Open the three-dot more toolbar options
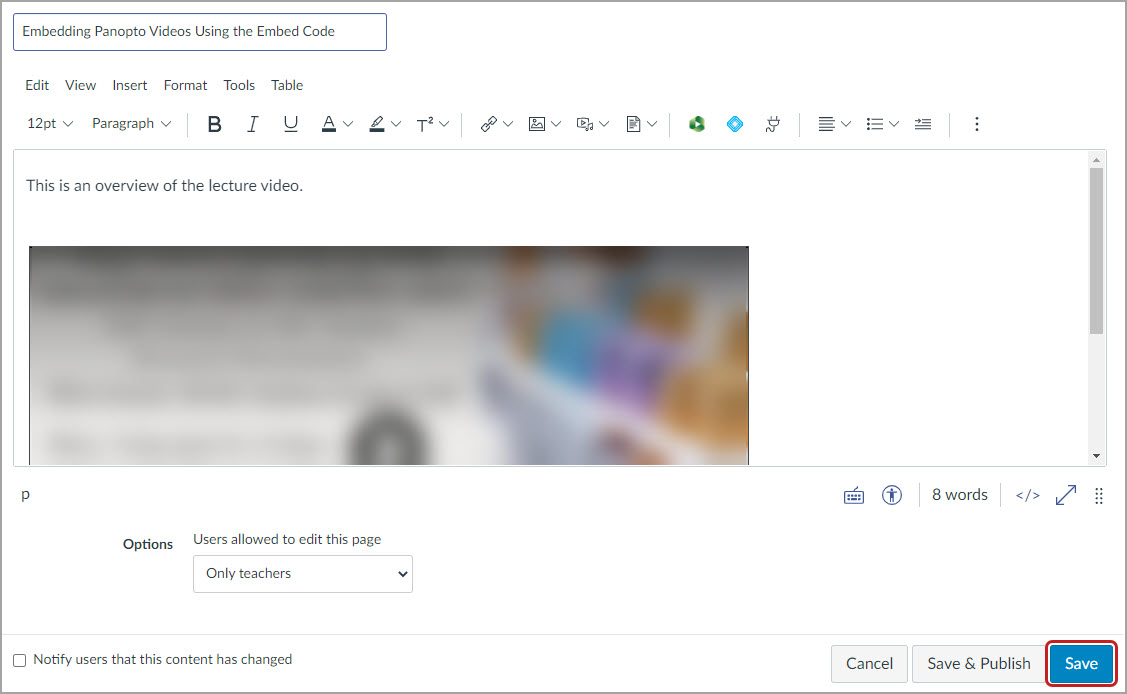1127x694 pixels. (x=976, y=124)
